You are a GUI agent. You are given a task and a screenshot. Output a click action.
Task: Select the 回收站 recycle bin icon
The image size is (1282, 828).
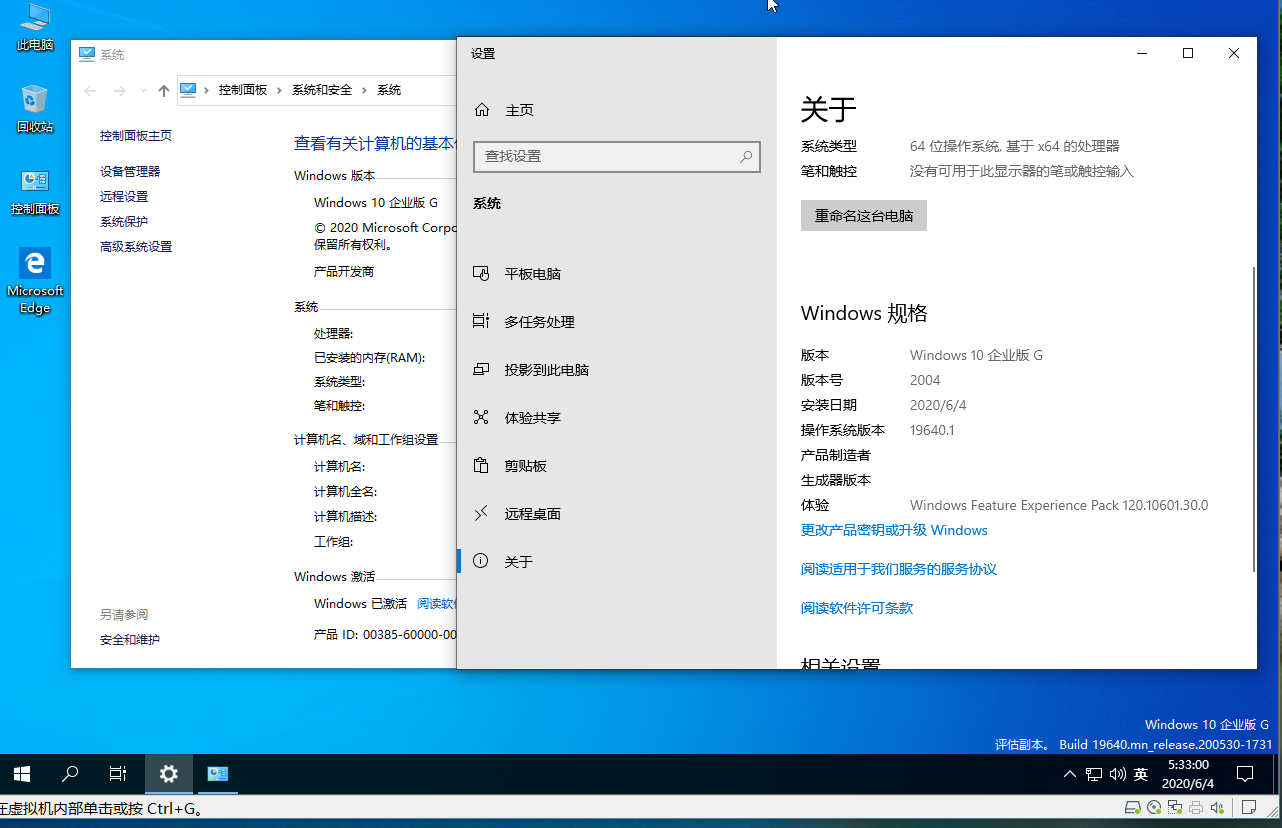tap(35, 108)
